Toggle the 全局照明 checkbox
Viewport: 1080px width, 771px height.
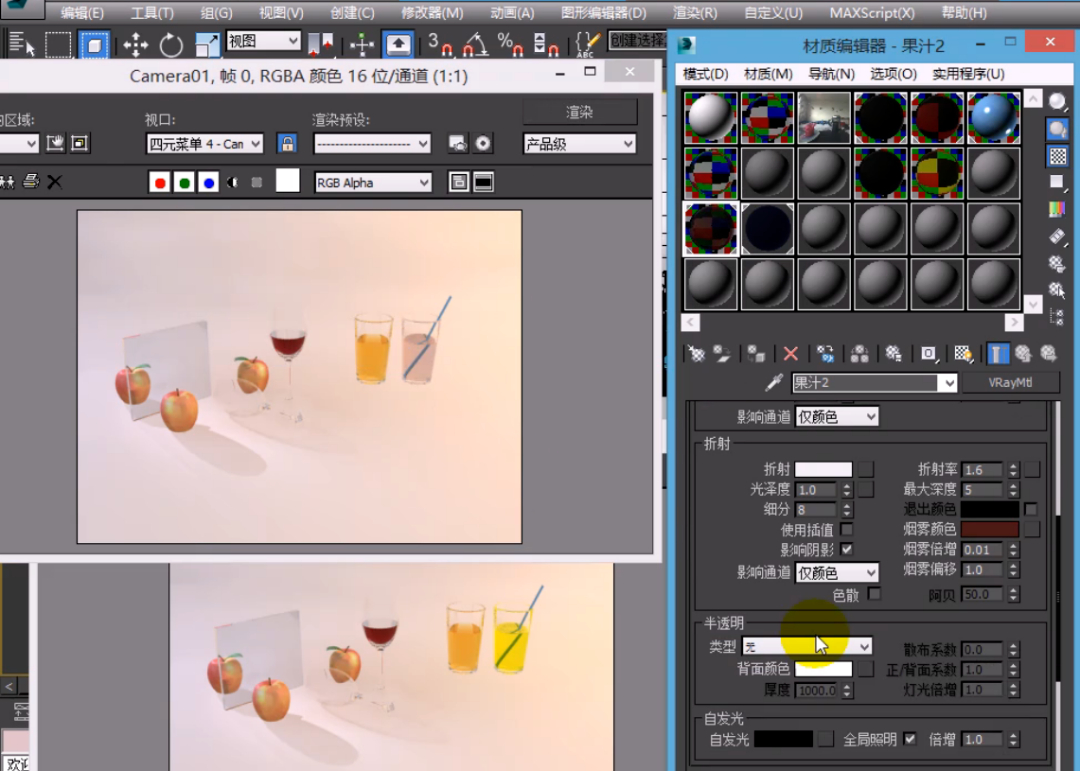coord(910,739)
